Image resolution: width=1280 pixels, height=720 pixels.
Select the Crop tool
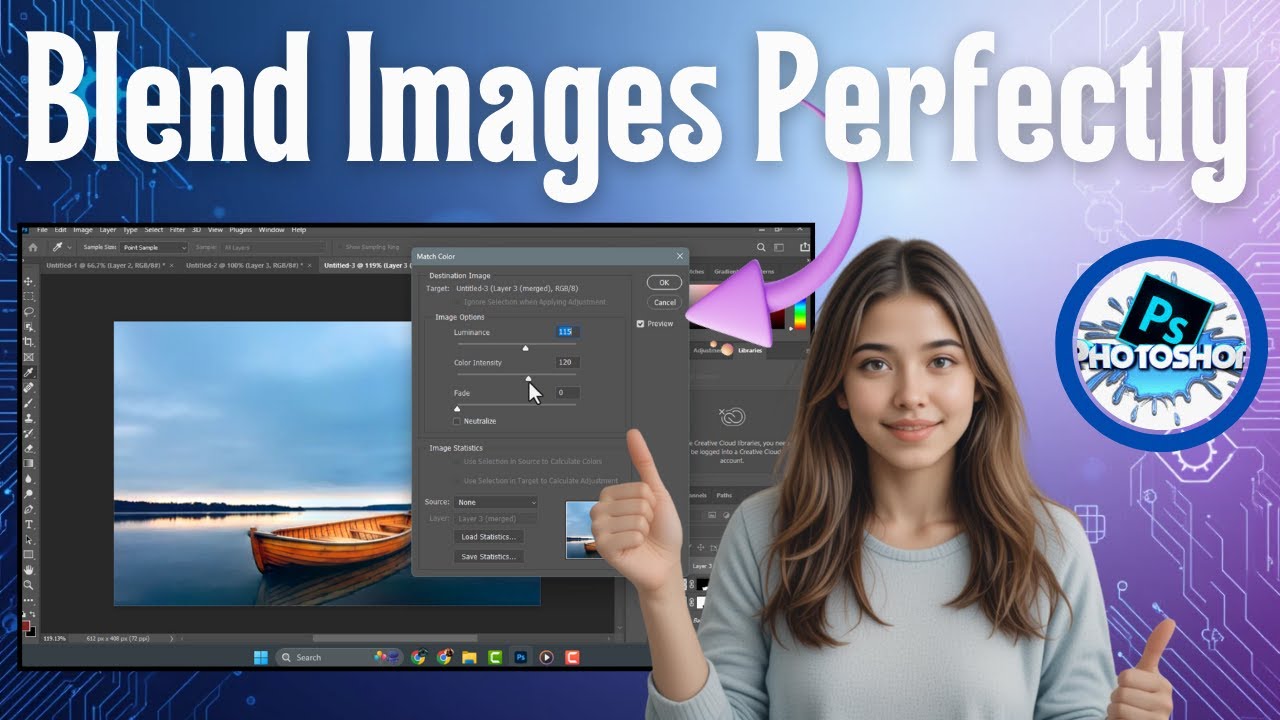(x=29, y=342)
